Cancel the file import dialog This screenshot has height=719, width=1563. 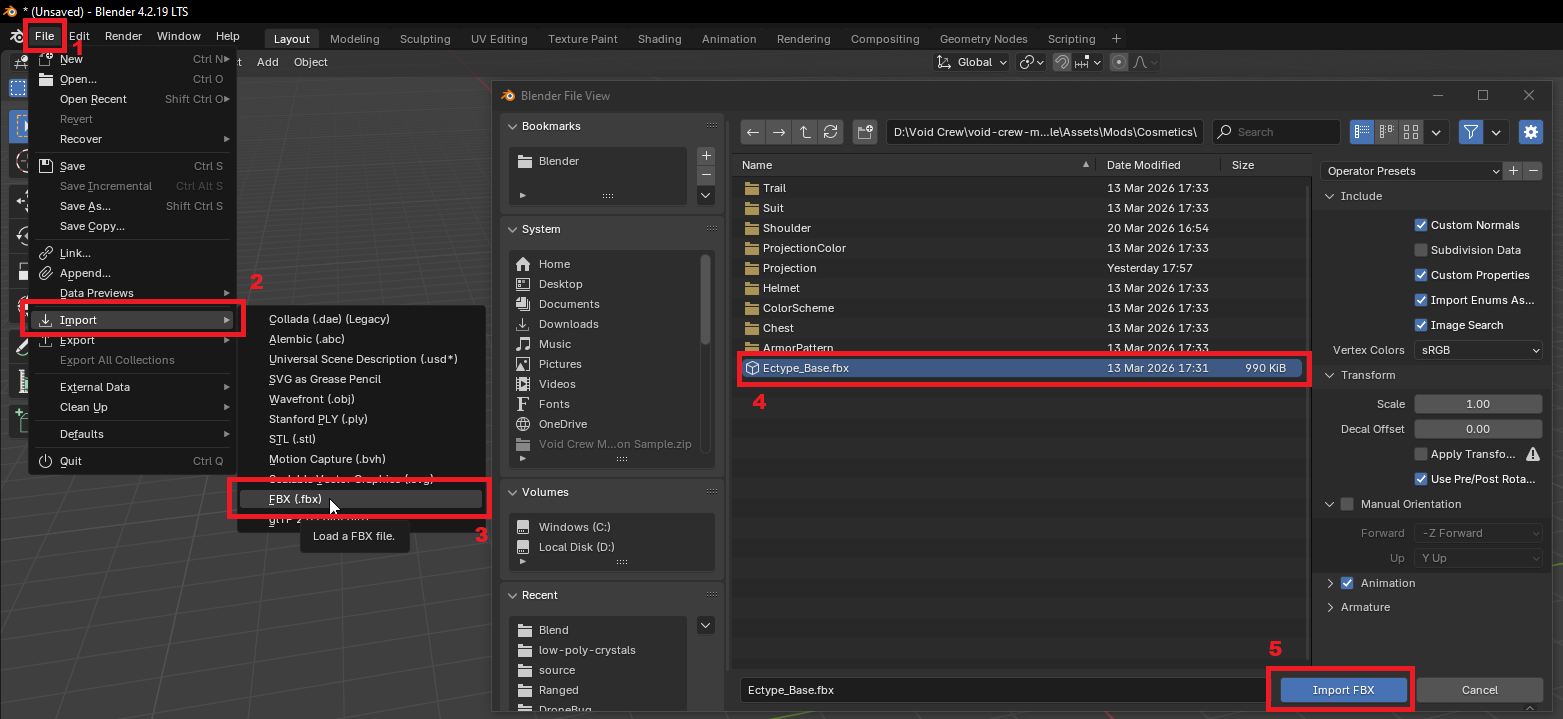(1479, 690)
